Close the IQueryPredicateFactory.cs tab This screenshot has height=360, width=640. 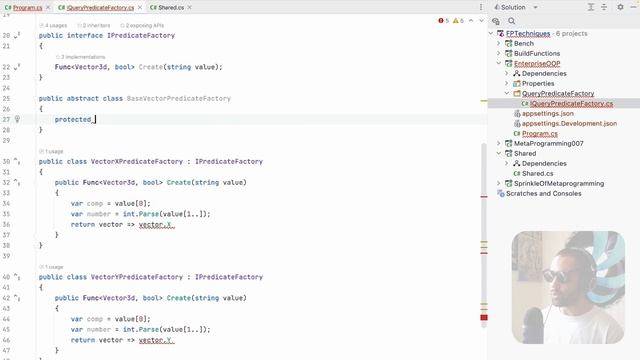(140, 7)
